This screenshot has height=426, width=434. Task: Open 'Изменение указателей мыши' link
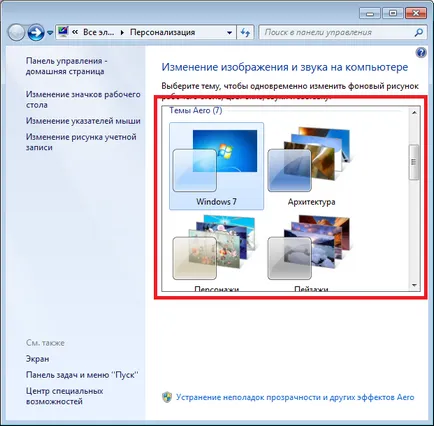tap(83, 121)
